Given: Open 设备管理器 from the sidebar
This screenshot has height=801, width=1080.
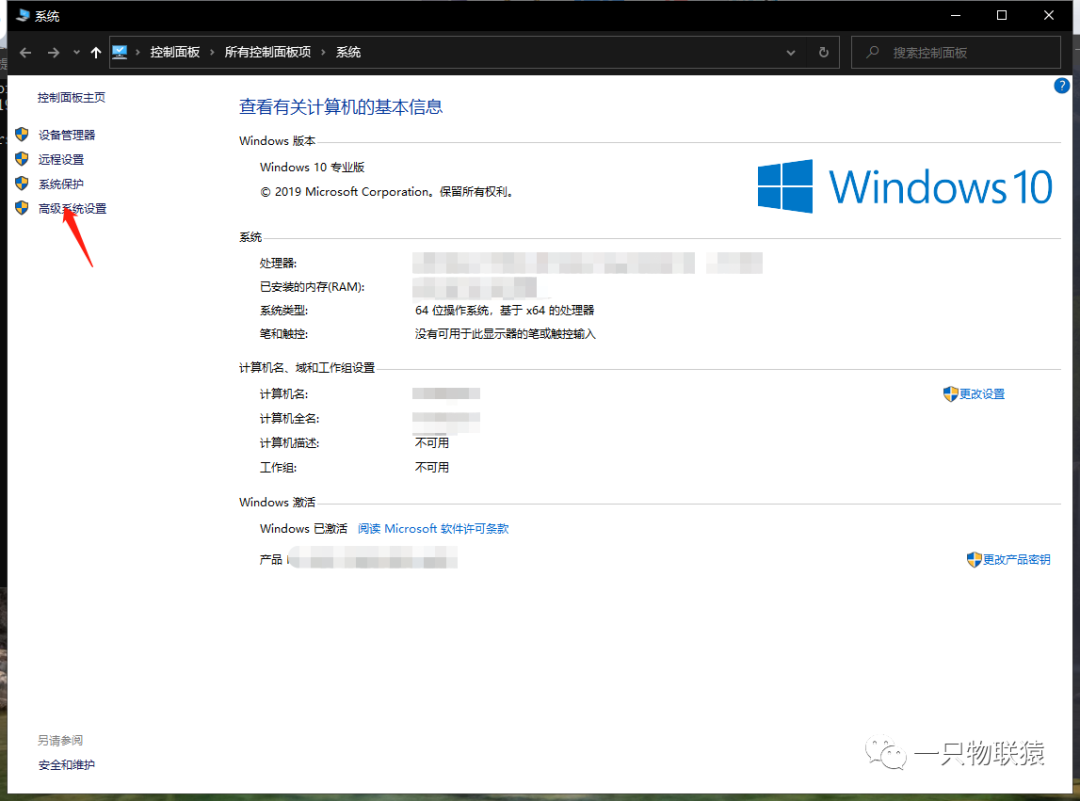Looking at the screenshot, I should [67, 135].
